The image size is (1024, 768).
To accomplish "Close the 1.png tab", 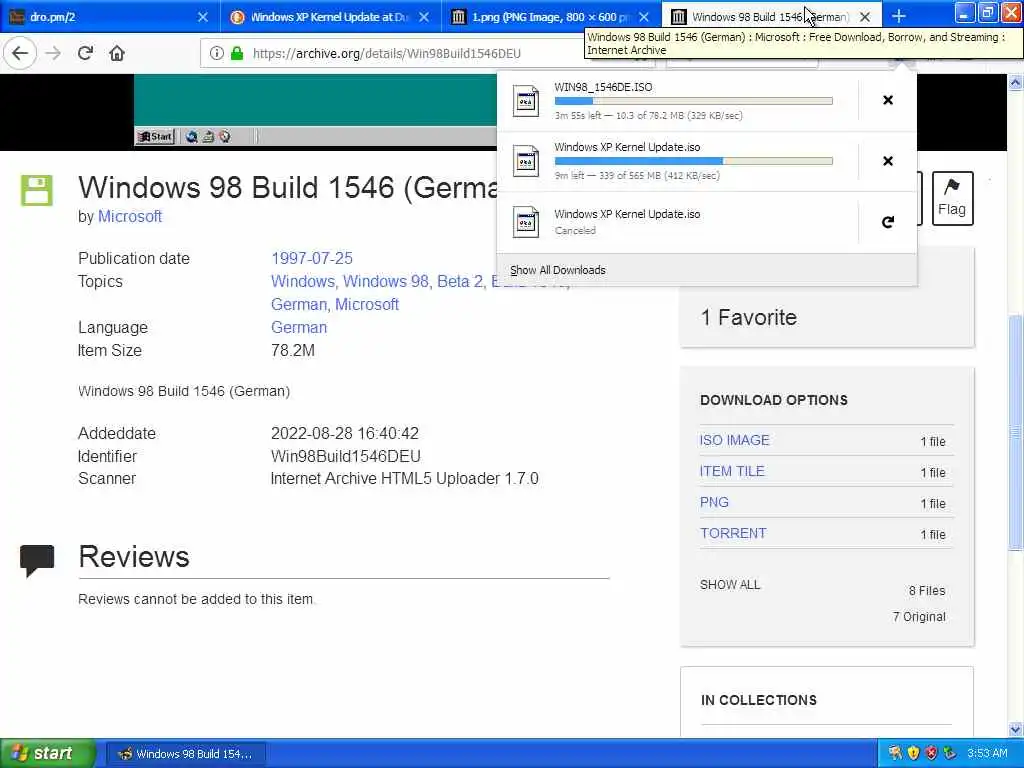I will pos(644,17).
